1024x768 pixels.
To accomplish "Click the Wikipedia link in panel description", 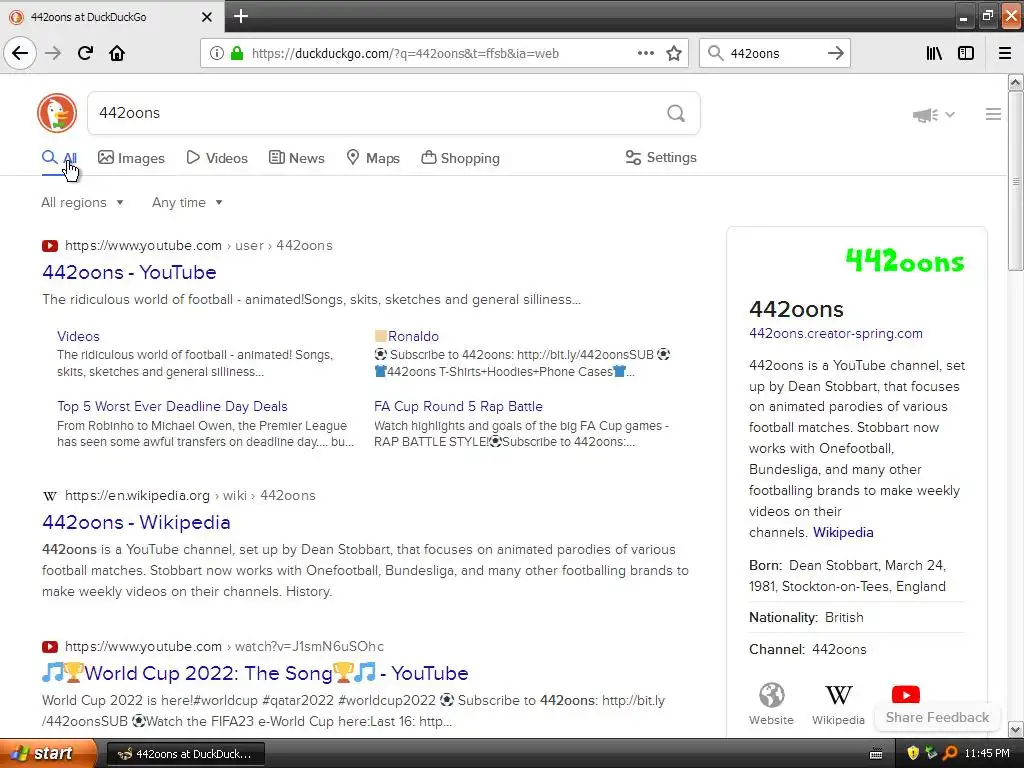I will tap(843, 532).
